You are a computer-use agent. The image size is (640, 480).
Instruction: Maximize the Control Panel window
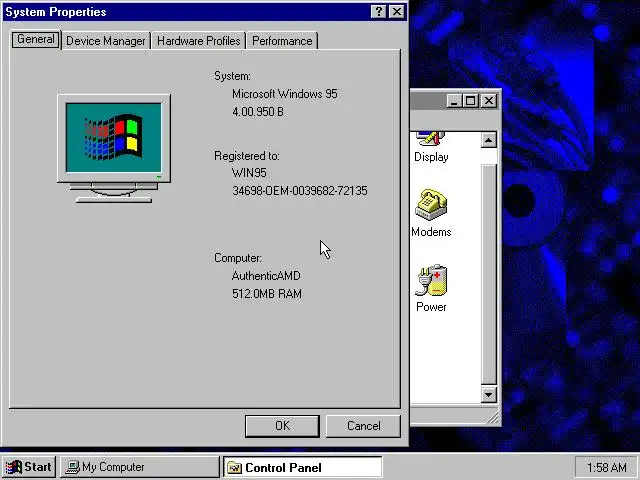pyautogui.click(x=470, y=100)
